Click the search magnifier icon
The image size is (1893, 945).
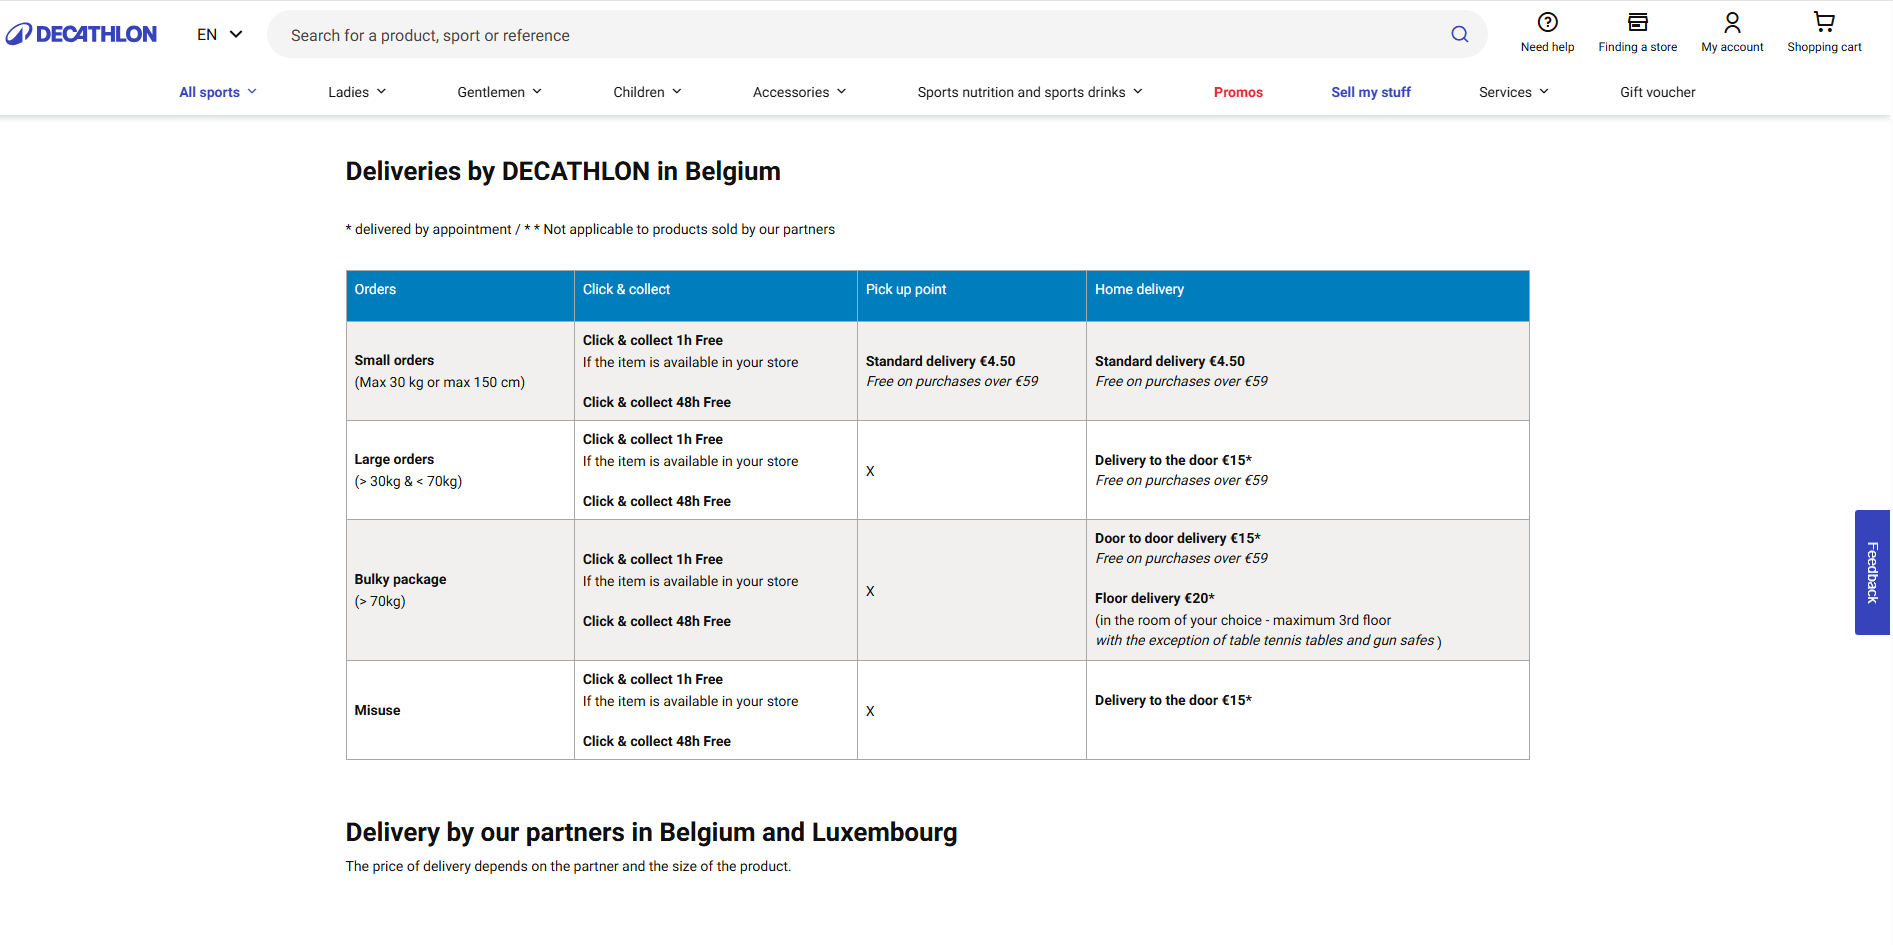point(1460,34)
